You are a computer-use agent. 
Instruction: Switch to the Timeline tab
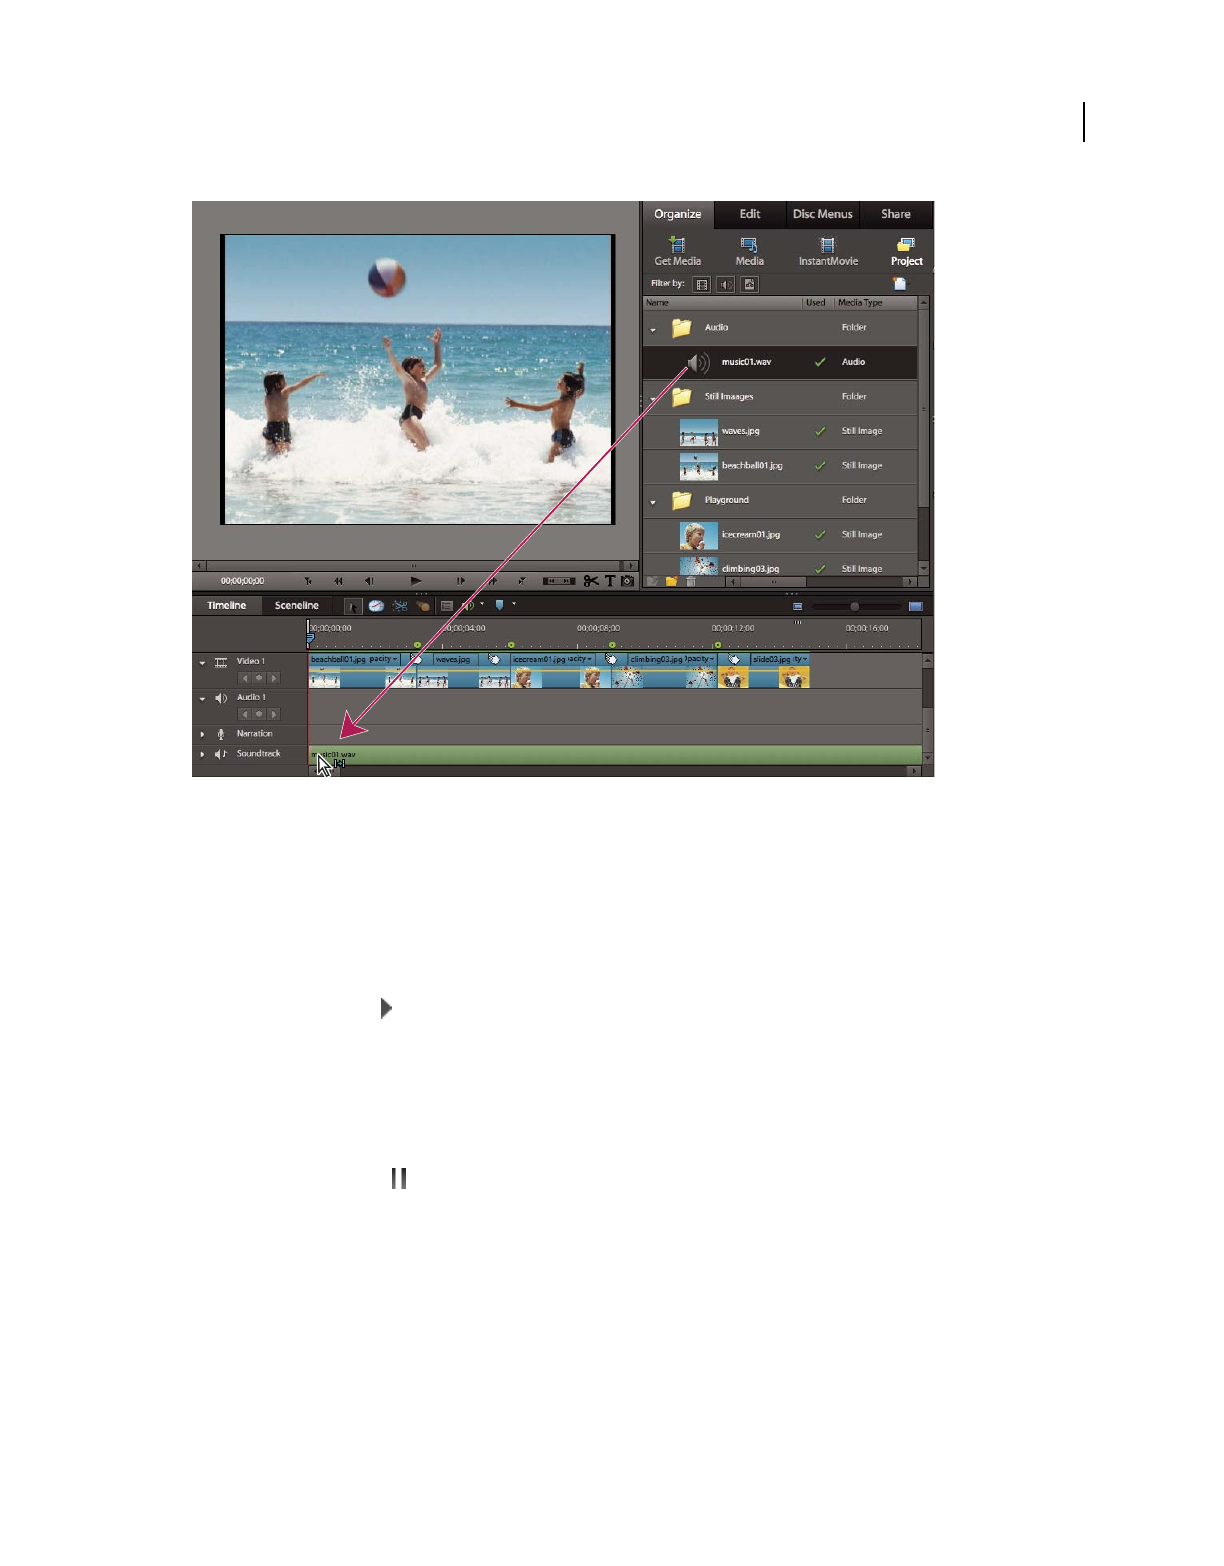(227, 605)
